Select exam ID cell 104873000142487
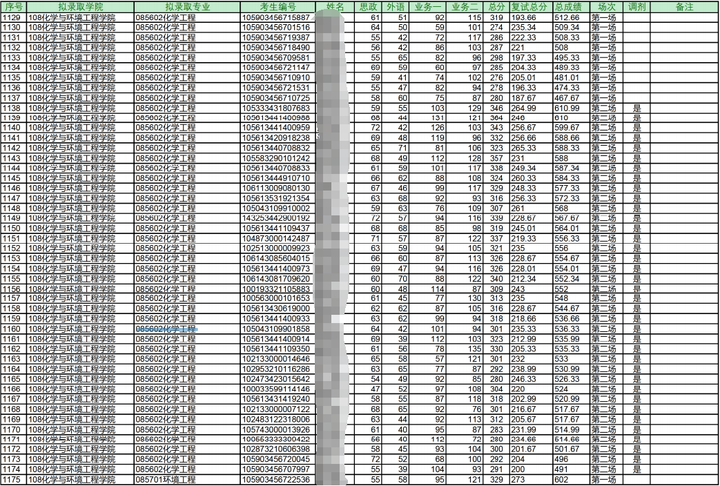Viewport: 720px width, 486px height. pos(278,238)
